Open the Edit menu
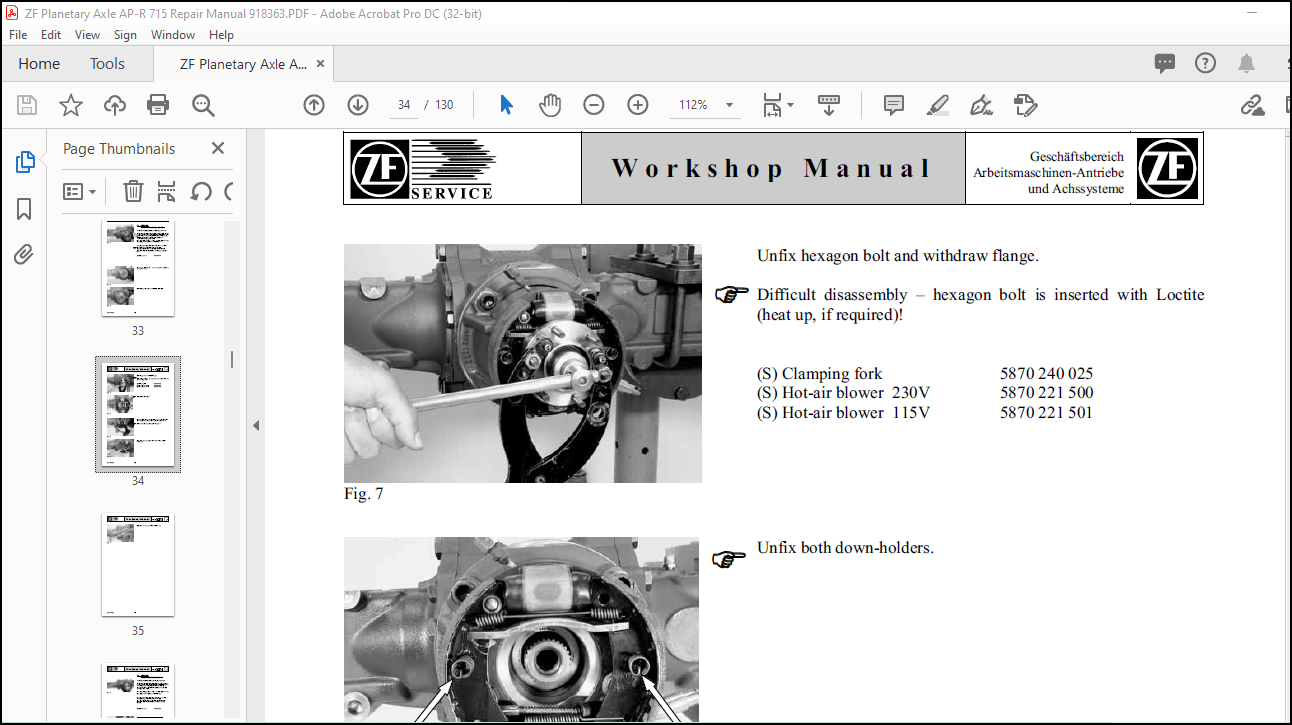This screenshot has width=1292, height=725. click(51, 34)
